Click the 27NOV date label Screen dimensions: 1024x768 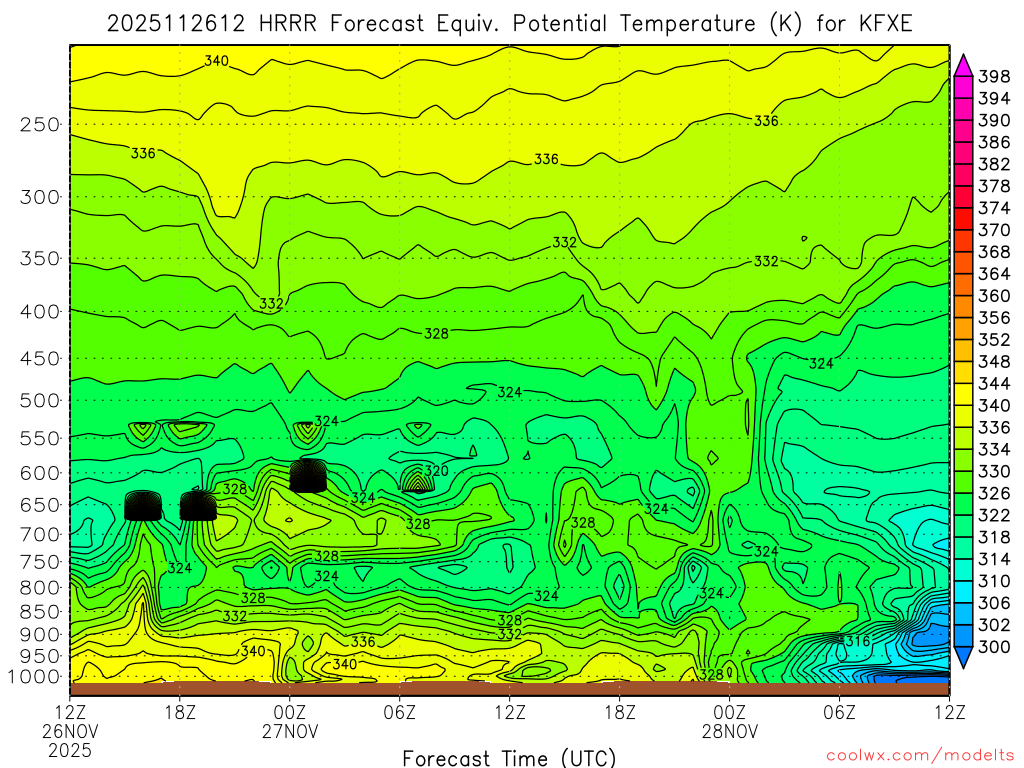[x=290, y=731]
